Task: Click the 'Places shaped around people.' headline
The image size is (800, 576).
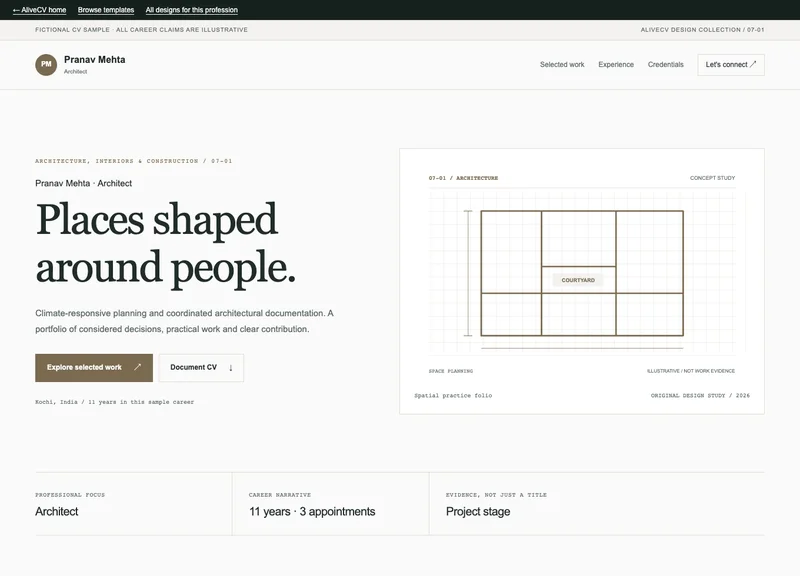Action: click(166, 243)
